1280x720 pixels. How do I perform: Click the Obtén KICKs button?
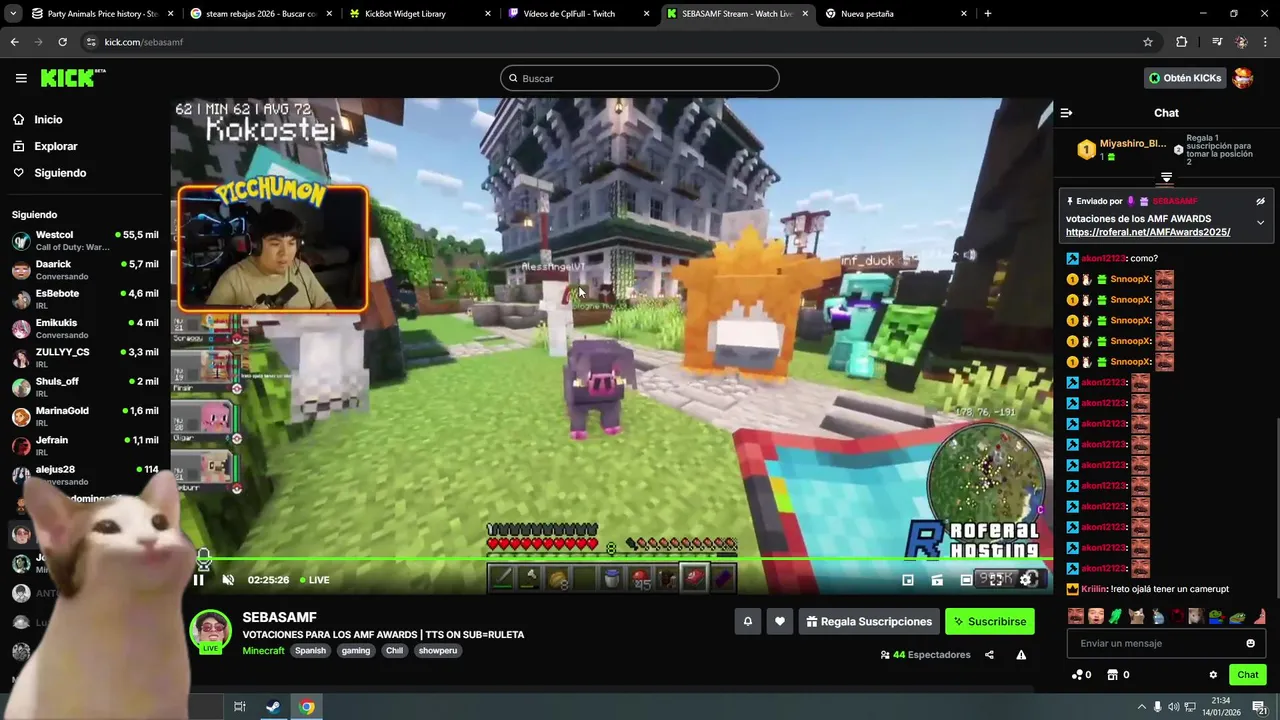click(1185, 78)
